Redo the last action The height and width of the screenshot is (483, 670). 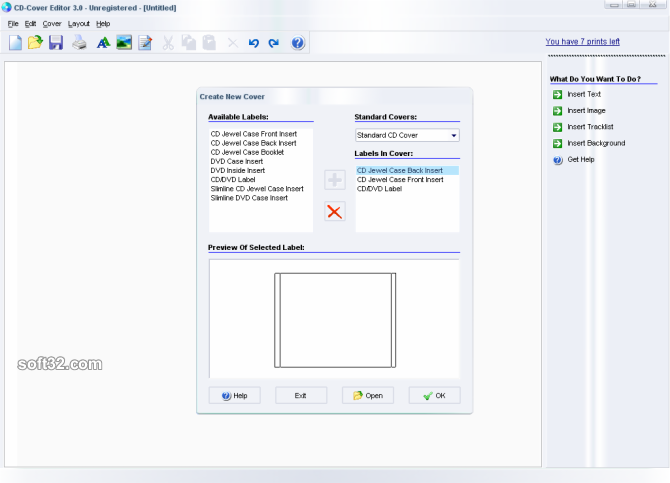click(274, 43)
